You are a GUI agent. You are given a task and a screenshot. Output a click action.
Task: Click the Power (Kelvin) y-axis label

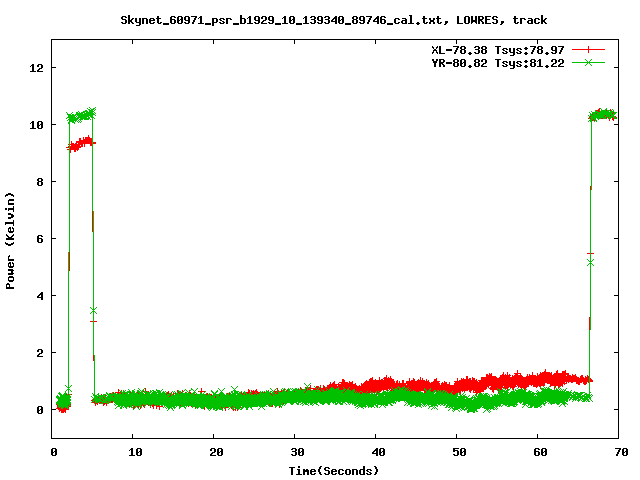click(11, 238)
